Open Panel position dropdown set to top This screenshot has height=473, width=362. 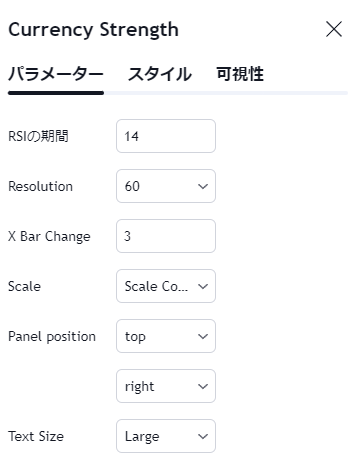[x=166, y=336]
